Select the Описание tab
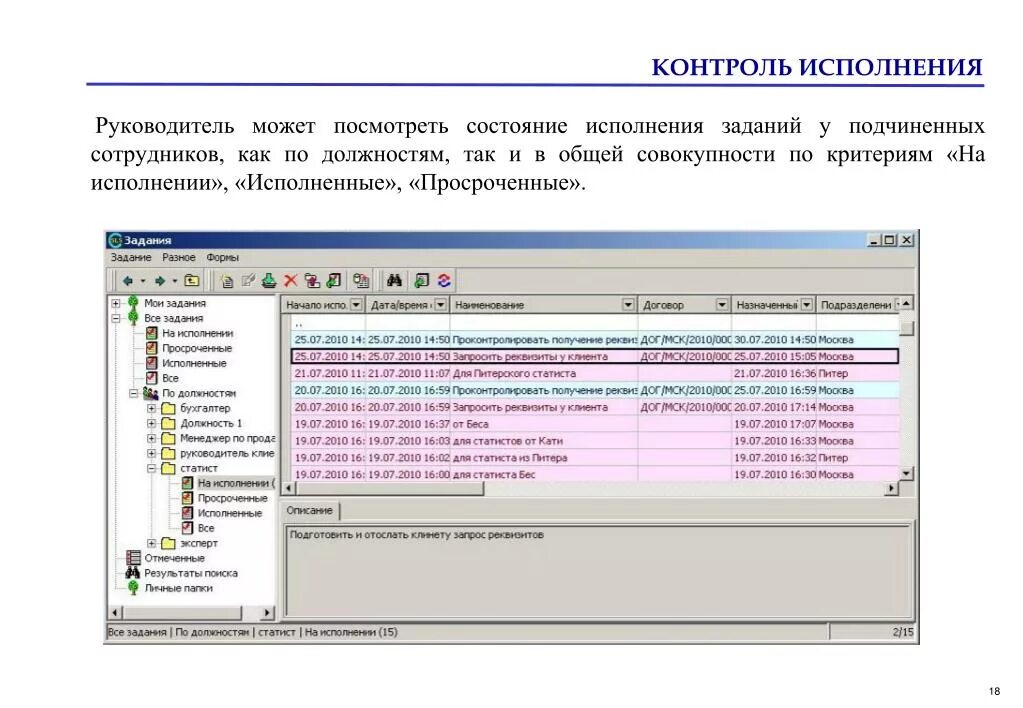The image size is (1023, 708). tap(310, 510)
